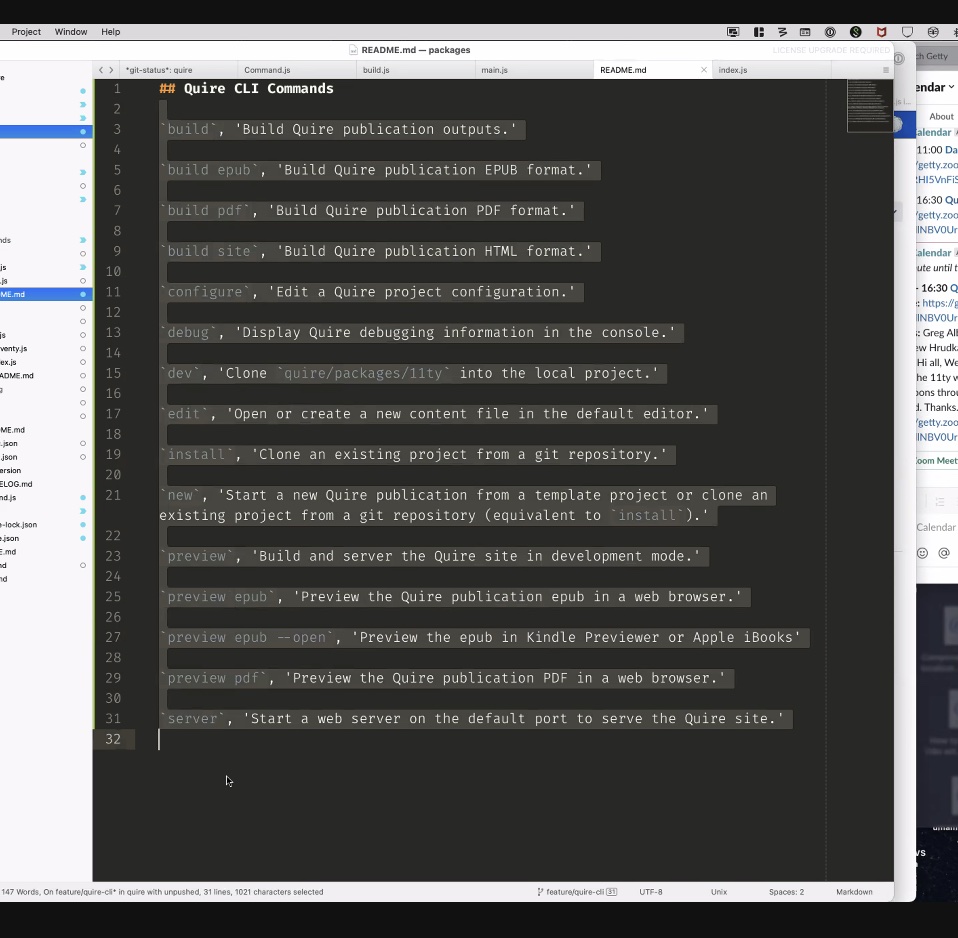This screenshot has width=958, height=938.
Task: Click the status circle beside venty.js
Action: point(82,348)
